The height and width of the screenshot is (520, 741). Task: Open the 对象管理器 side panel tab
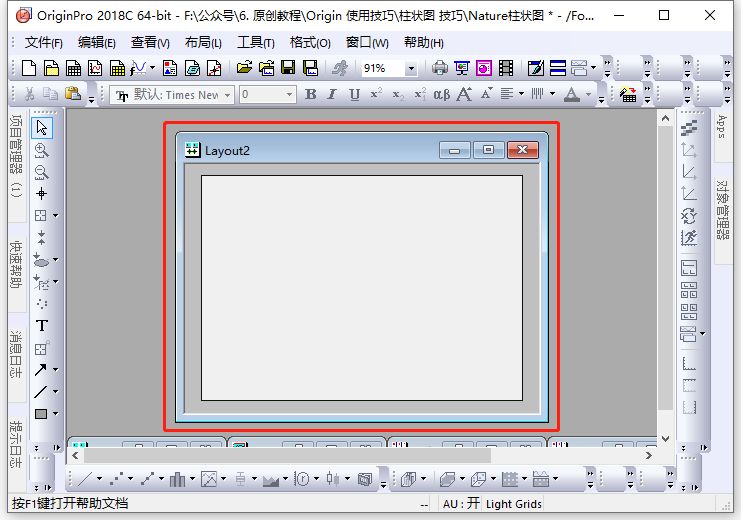[x=723, y=210]
